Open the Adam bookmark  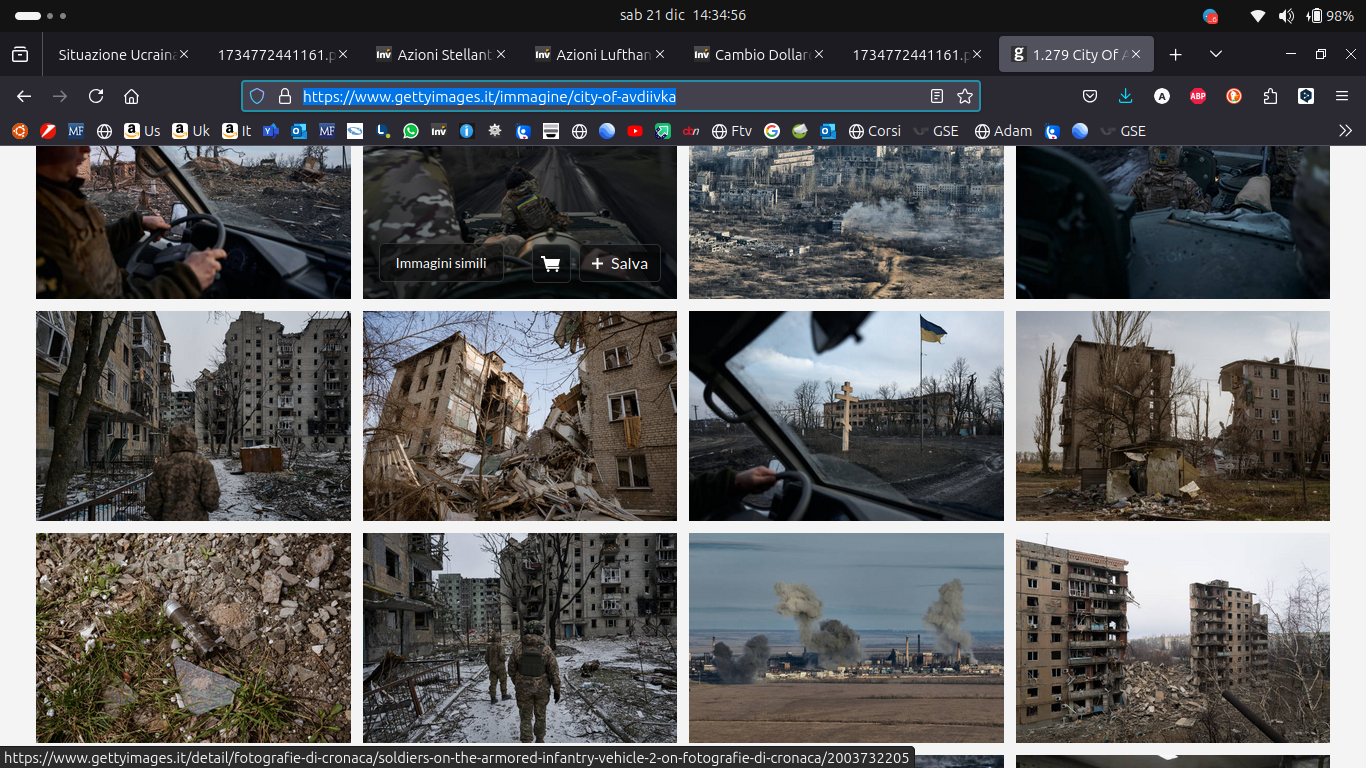click(1003, 131)
